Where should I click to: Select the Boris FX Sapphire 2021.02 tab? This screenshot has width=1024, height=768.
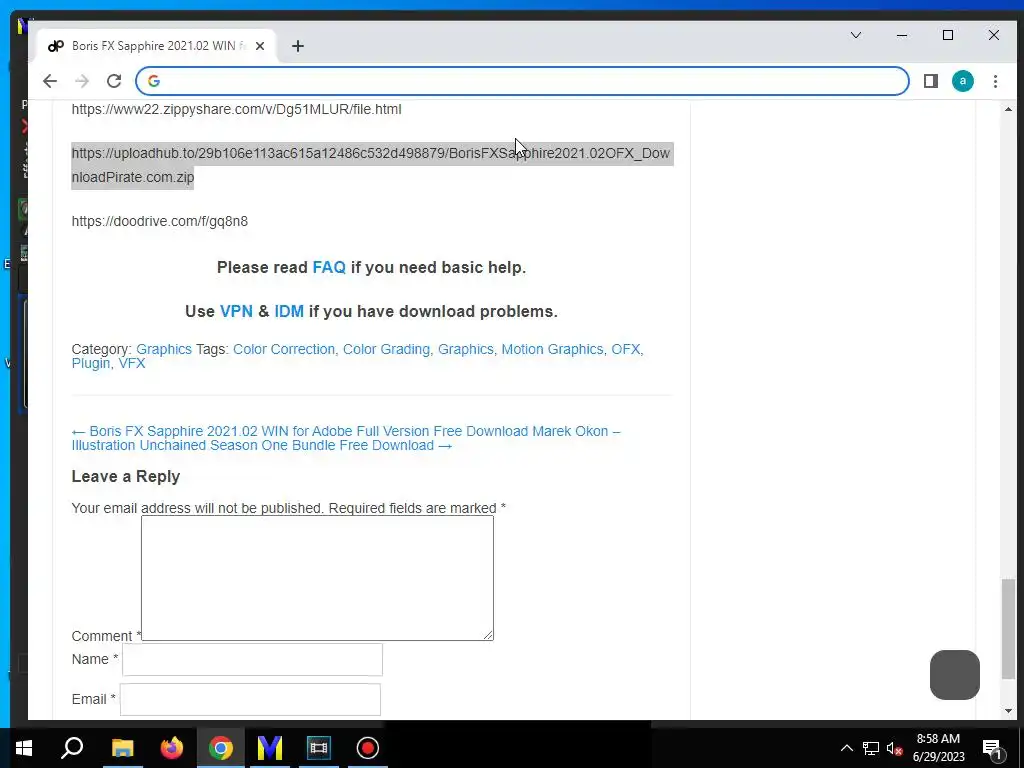point(157,46)
